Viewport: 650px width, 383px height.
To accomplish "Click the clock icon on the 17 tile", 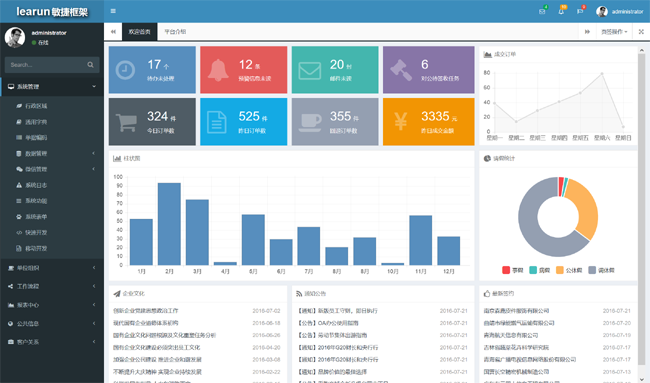I will point(125,70).
